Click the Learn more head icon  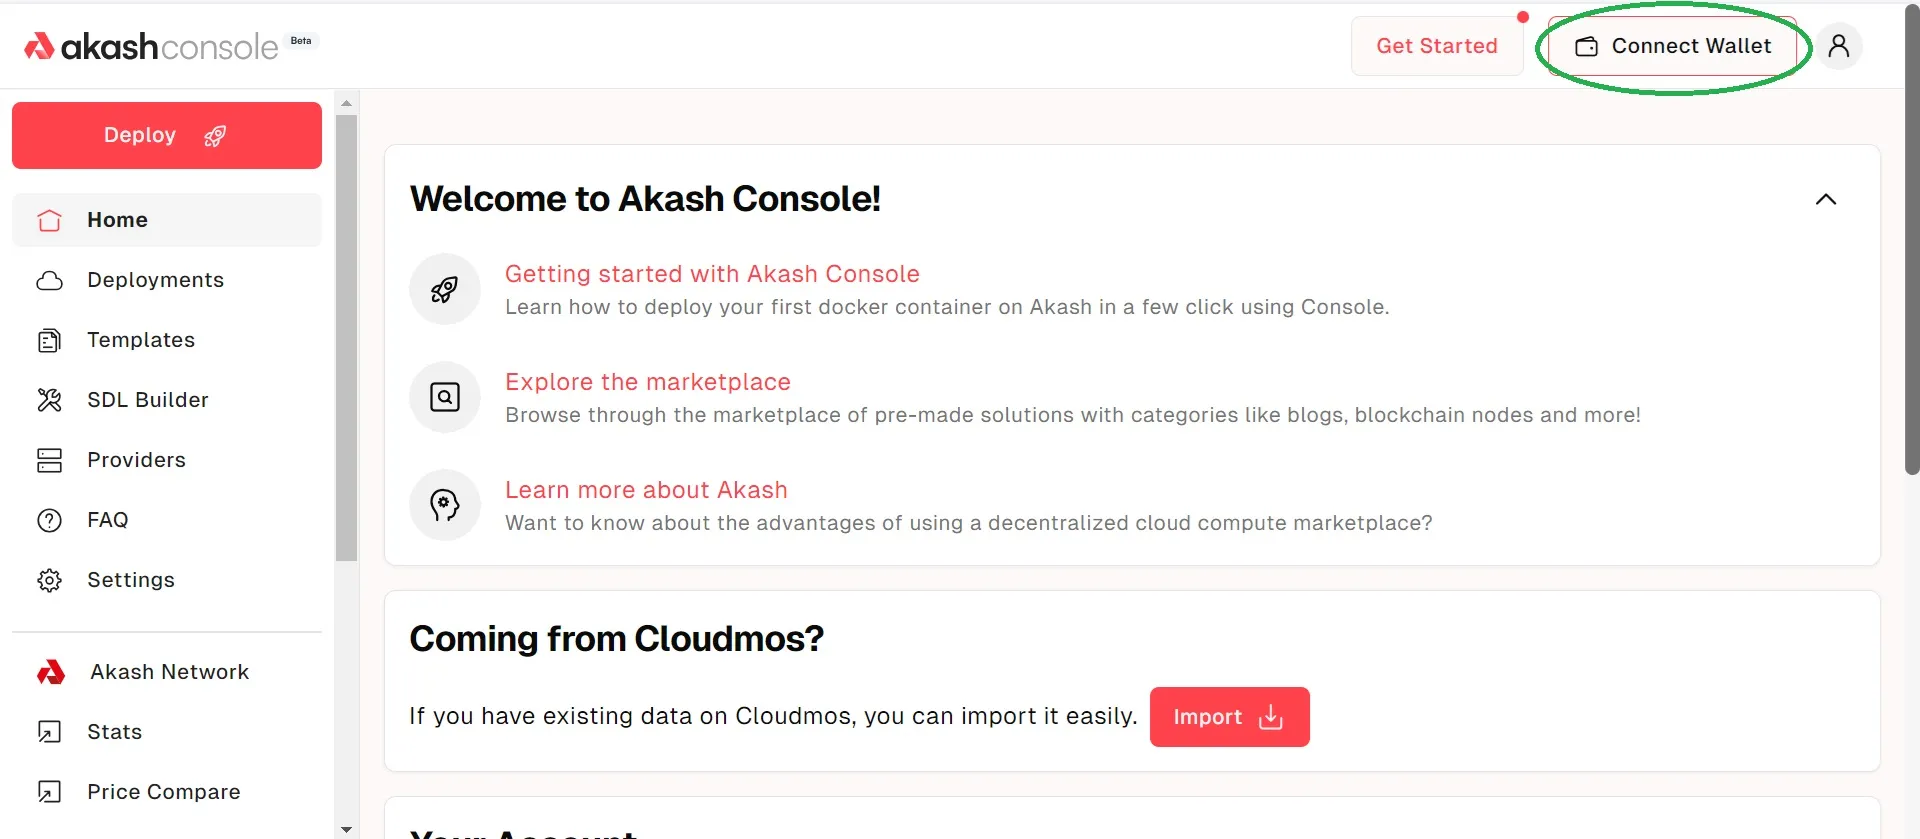(x=445, y=505)
